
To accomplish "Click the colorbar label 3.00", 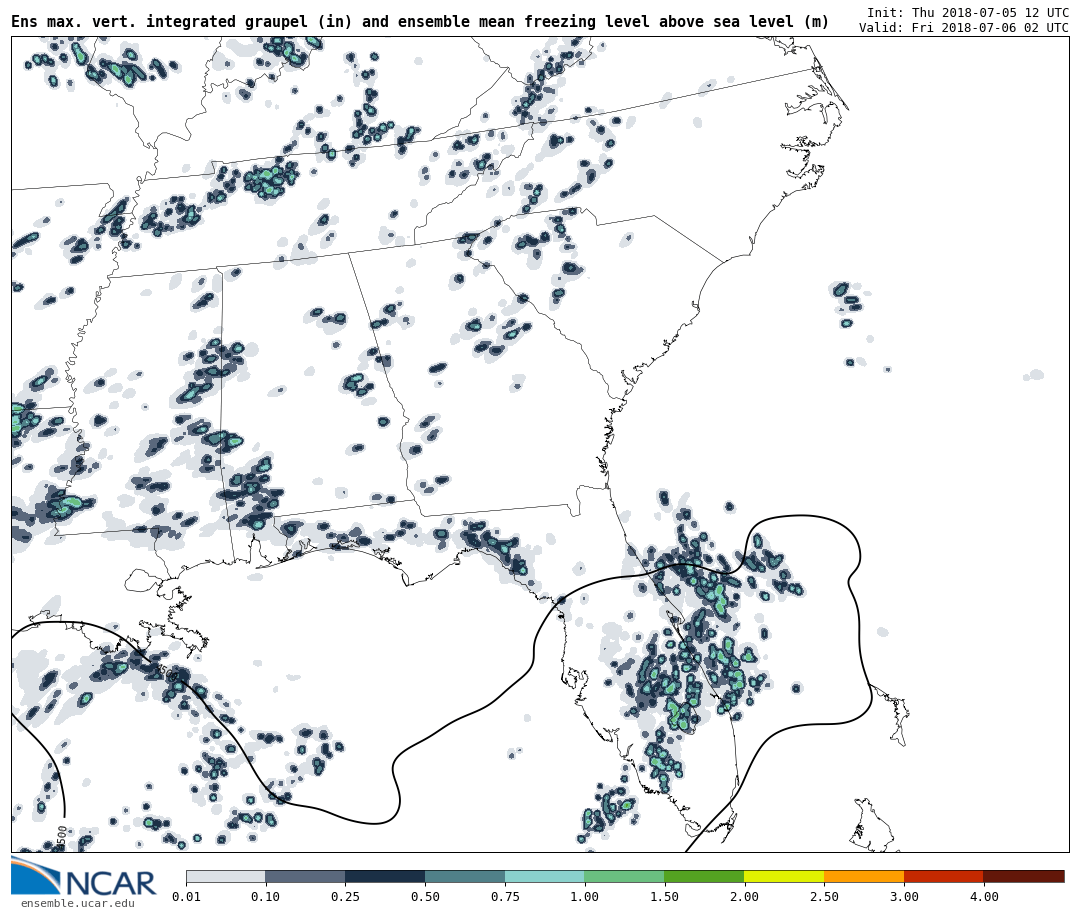I will click(904, 896).
